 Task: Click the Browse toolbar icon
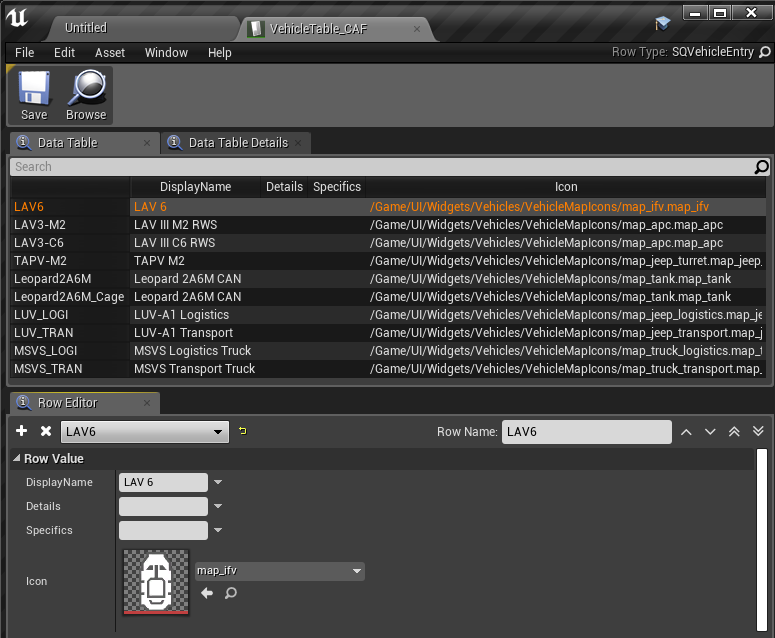(x=86, y=96)
